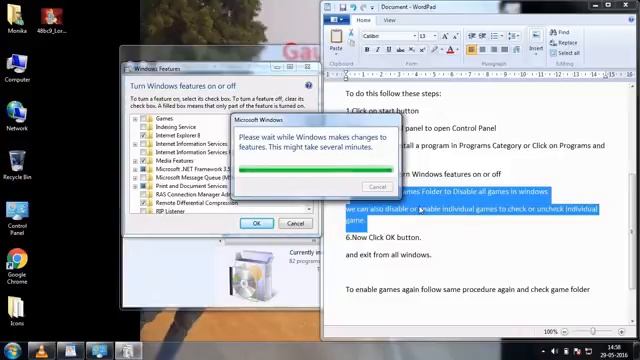Click Cancel in Windows Features dialog
Viewport: 640px width, 360px height.
pos(295,223)
